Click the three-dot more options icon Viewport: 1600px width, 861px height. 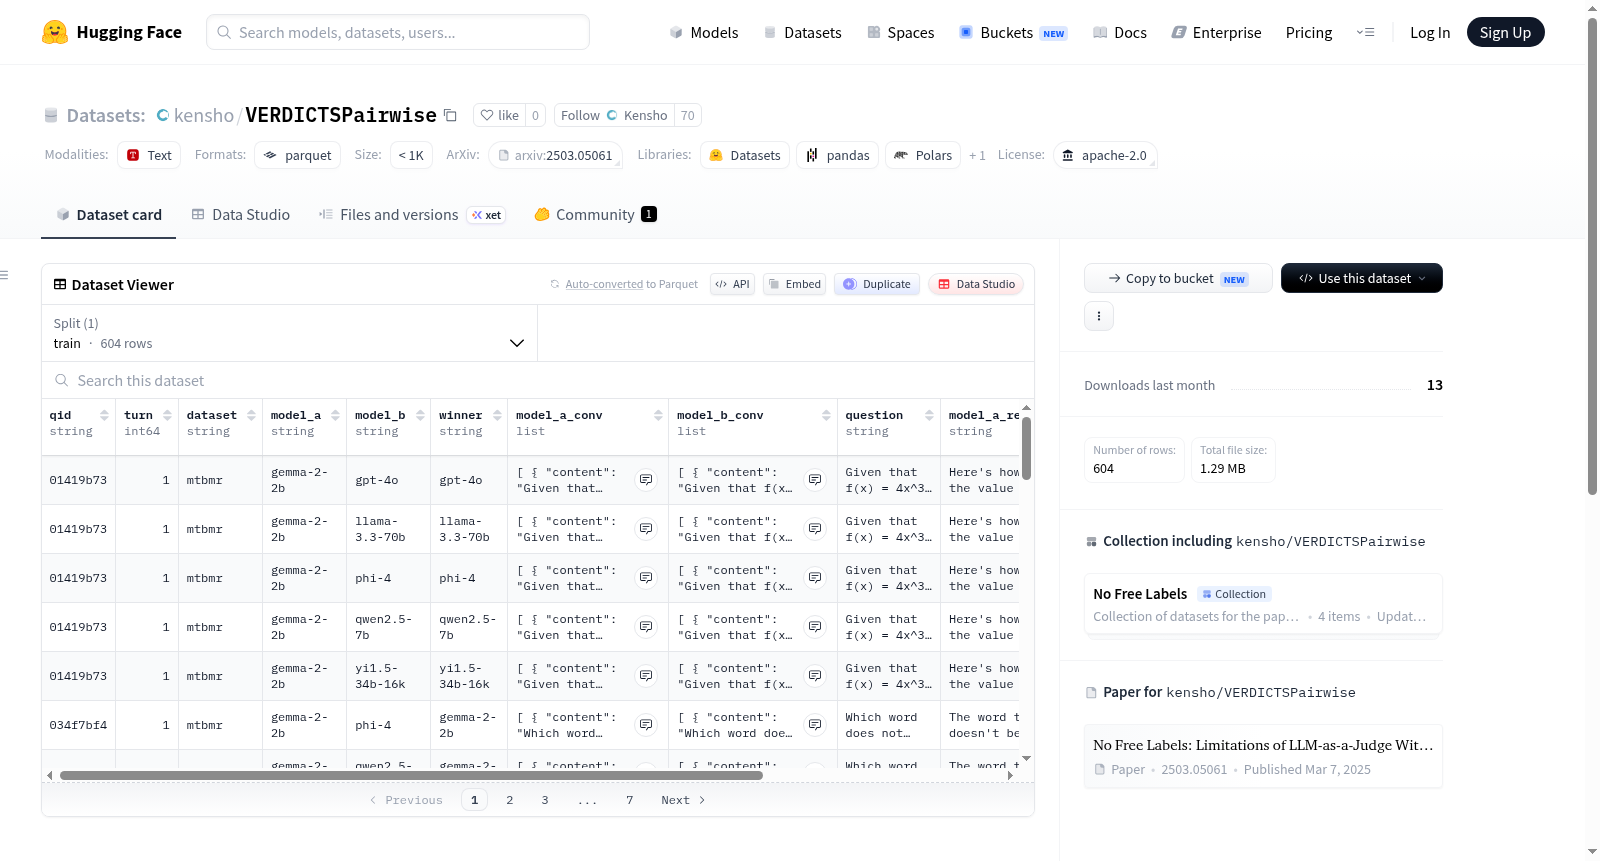(1099, 316)
